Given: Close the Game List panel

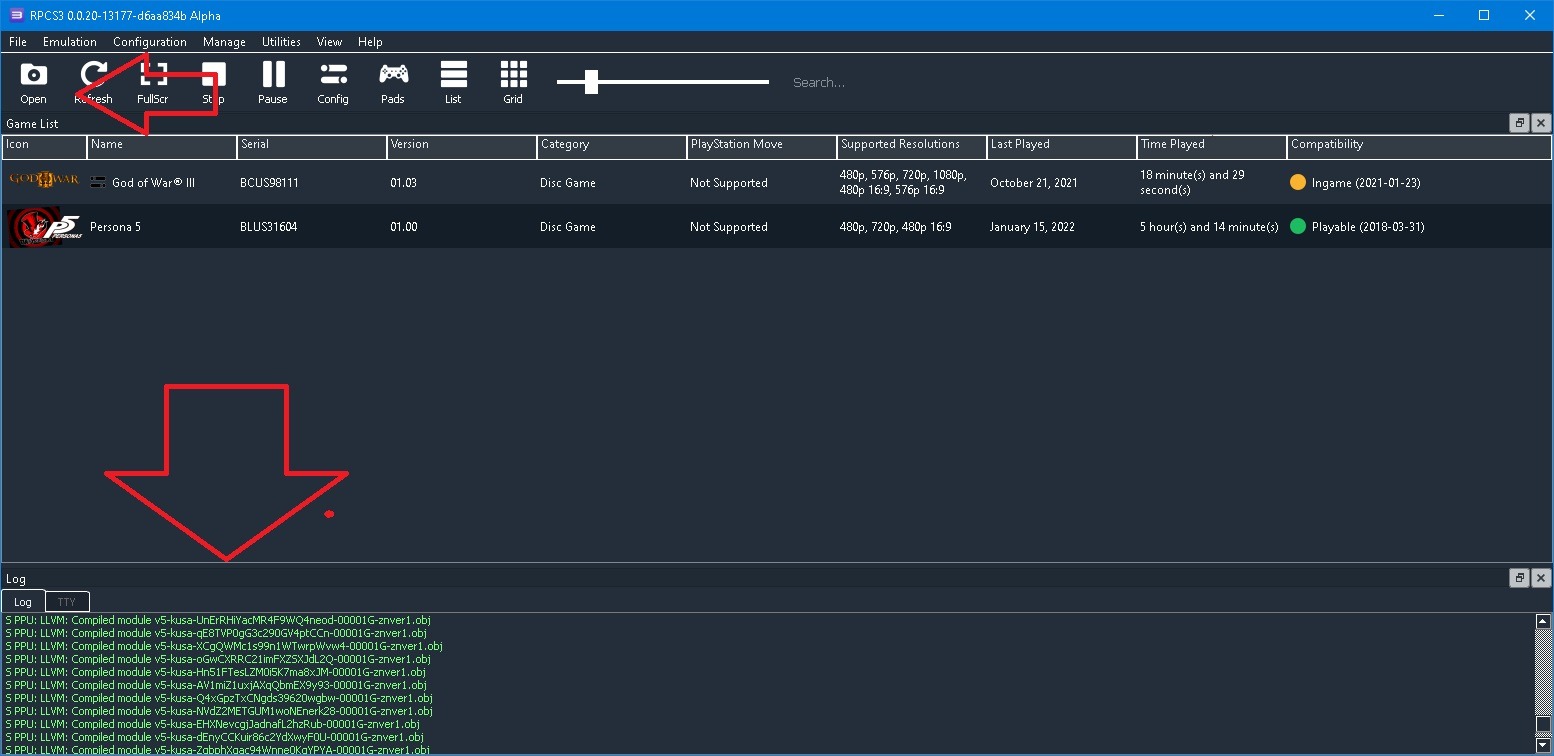Looking at the screenshot, I should tap(1540, 123).
